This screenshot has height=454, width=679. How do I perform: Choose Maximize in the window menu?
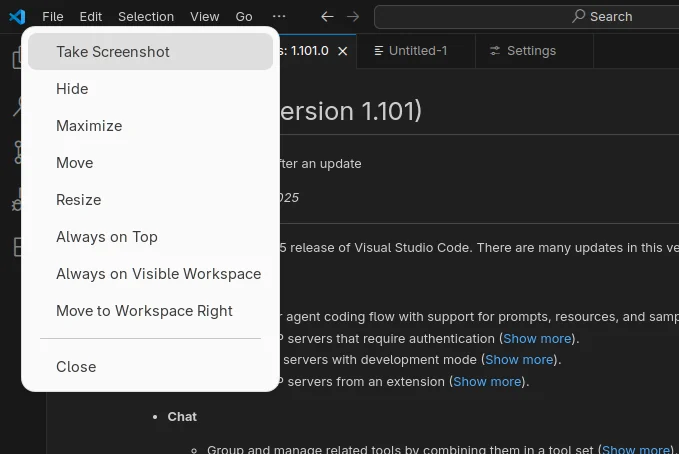150,126
